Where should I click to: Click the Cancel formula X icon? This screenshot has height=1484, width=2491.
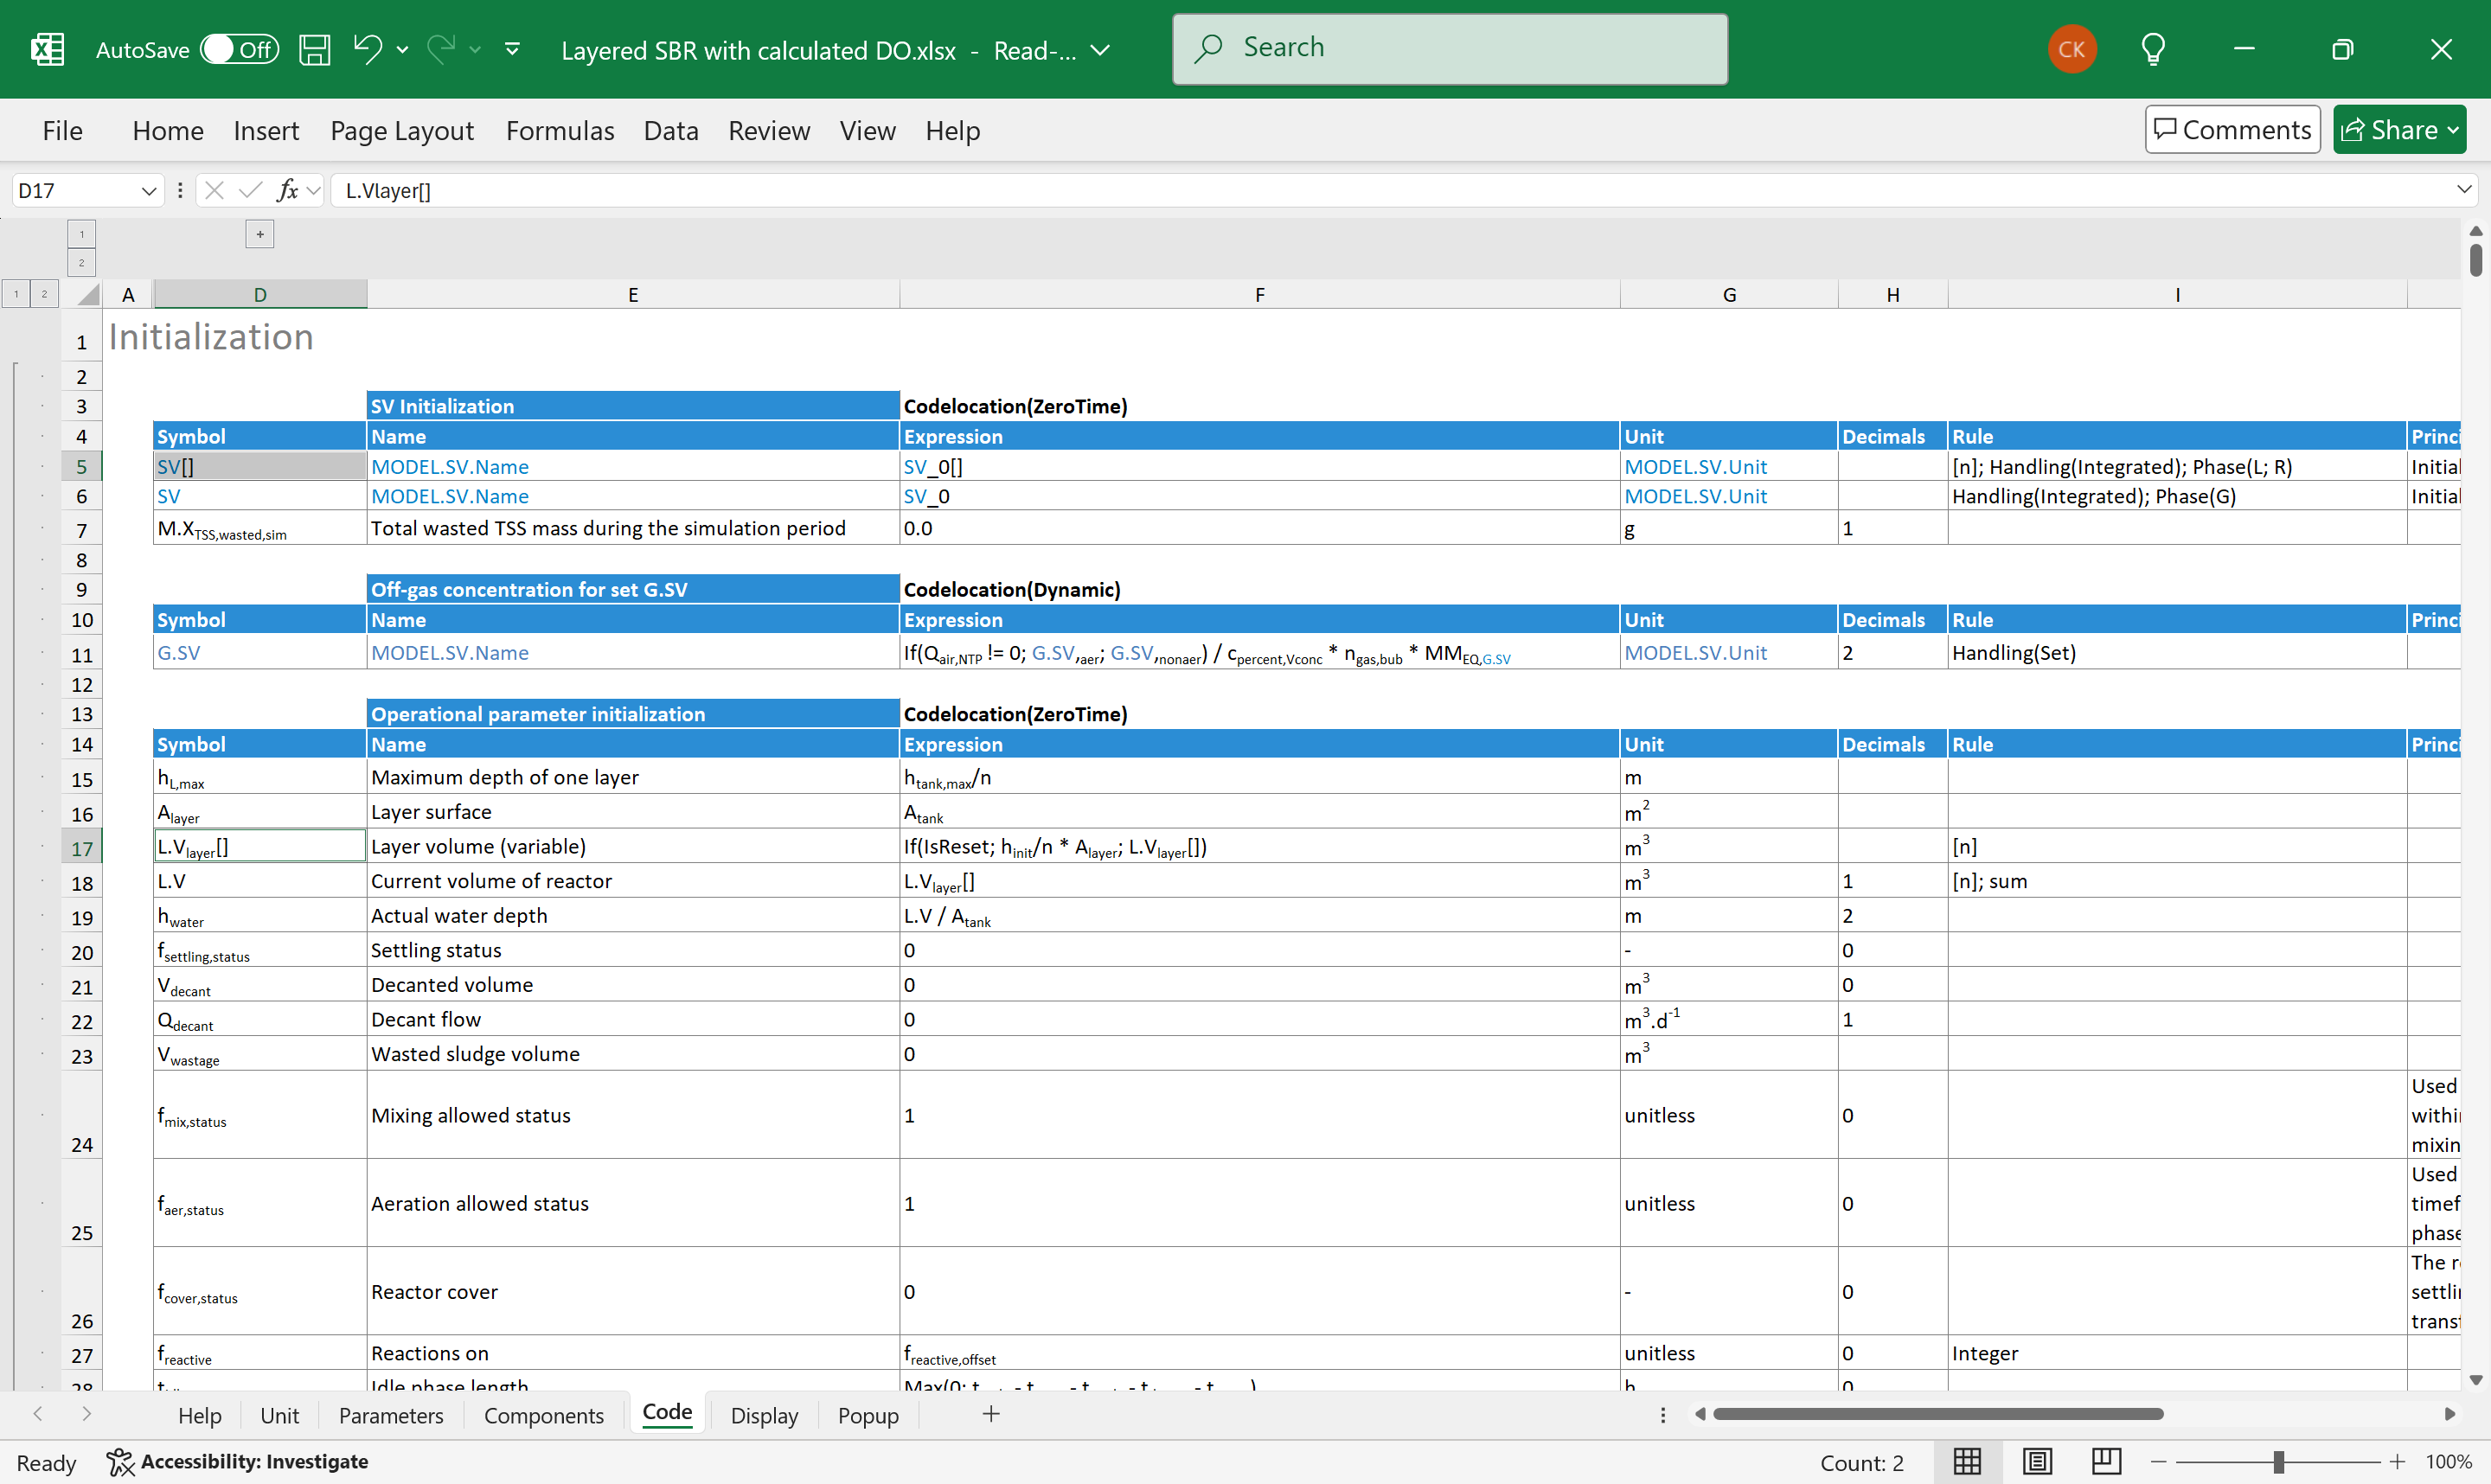[214, 190]
